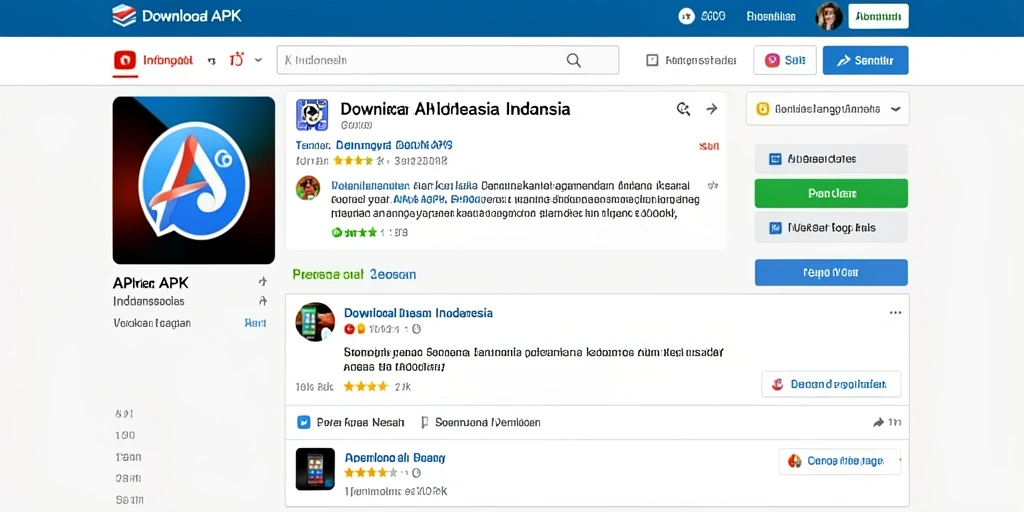Viewport: 1024px width, 512px height.
Task: Expand the chevron next to the red "TJ" icon
Action: (258, 60)
